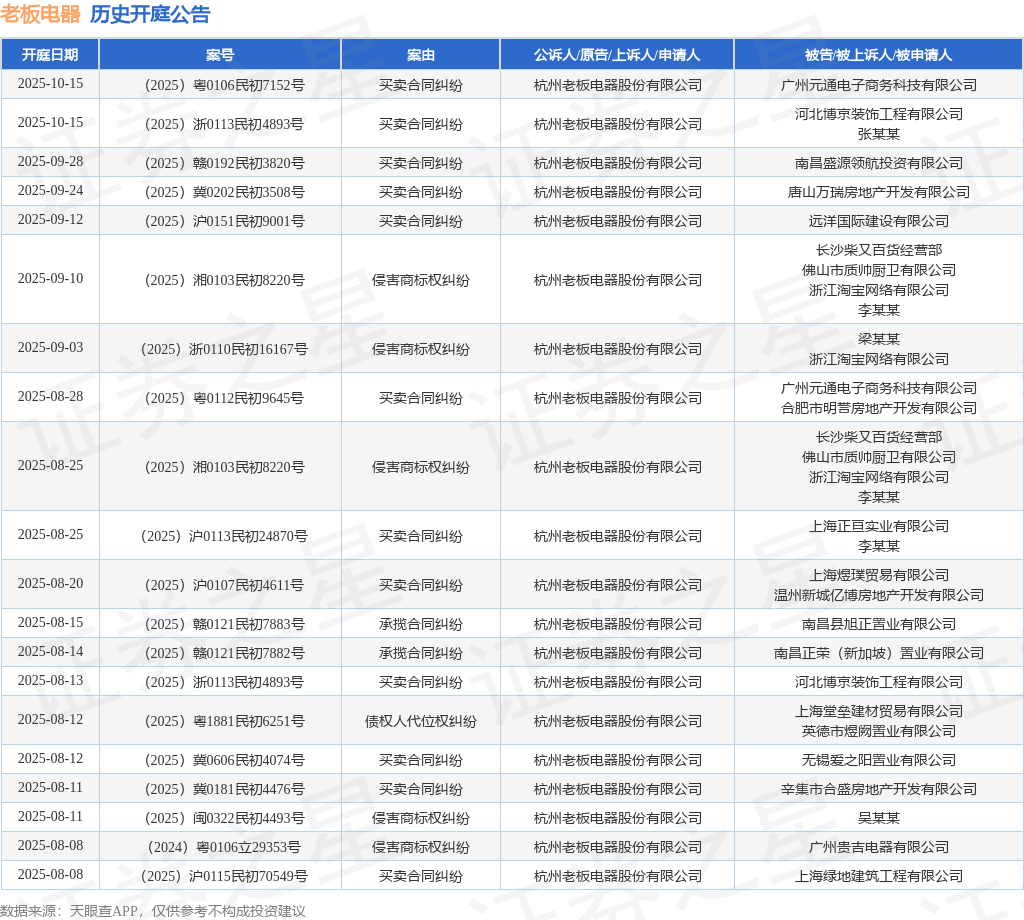1024x920 pixels.
Task: Click defendant 南昌正荣（新加坡）置业有限公司
Action: pos(879,653)
